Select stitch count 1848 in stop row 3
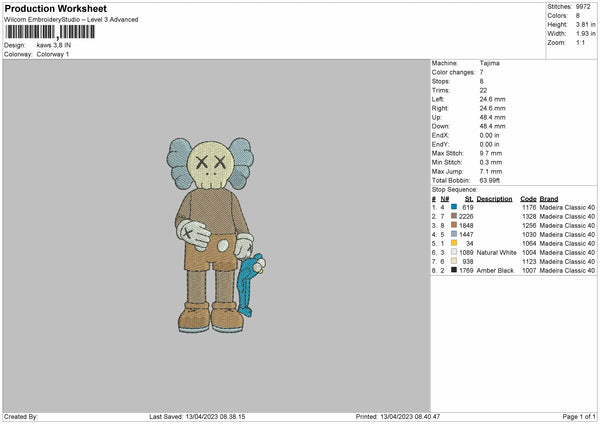This screenshot has width=600, height=424. [x=466, y=225]
